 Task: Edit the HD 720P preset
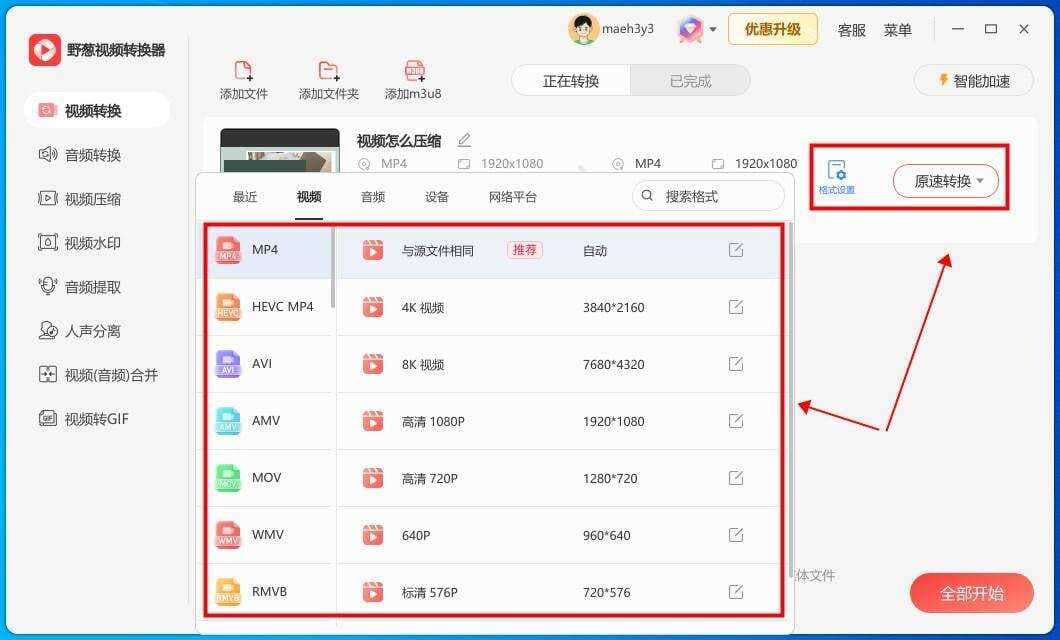[736, 478]
